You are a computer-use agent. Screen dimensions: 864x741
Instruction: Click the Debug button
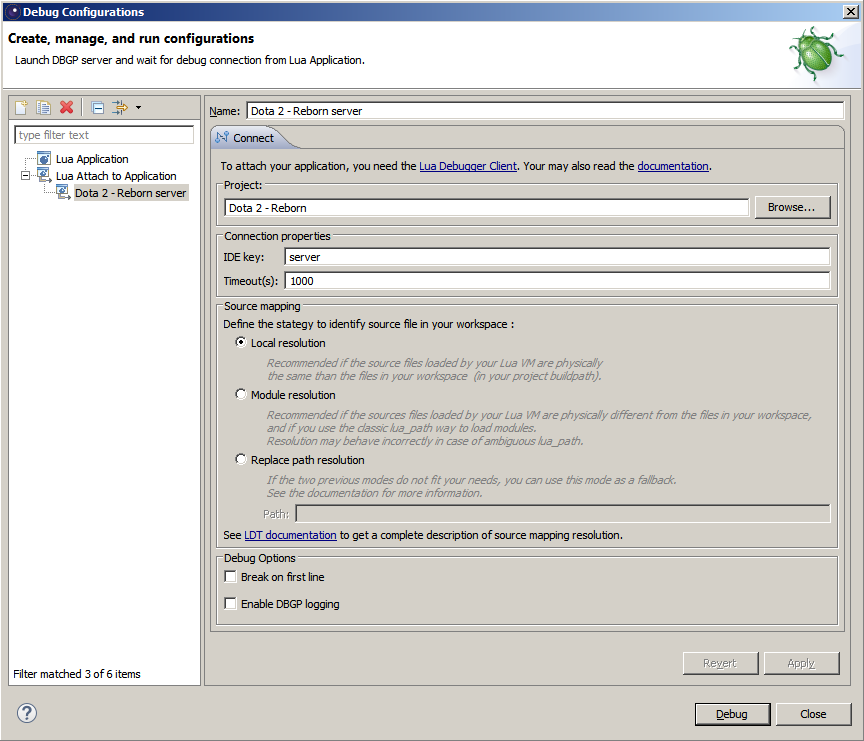732,714
